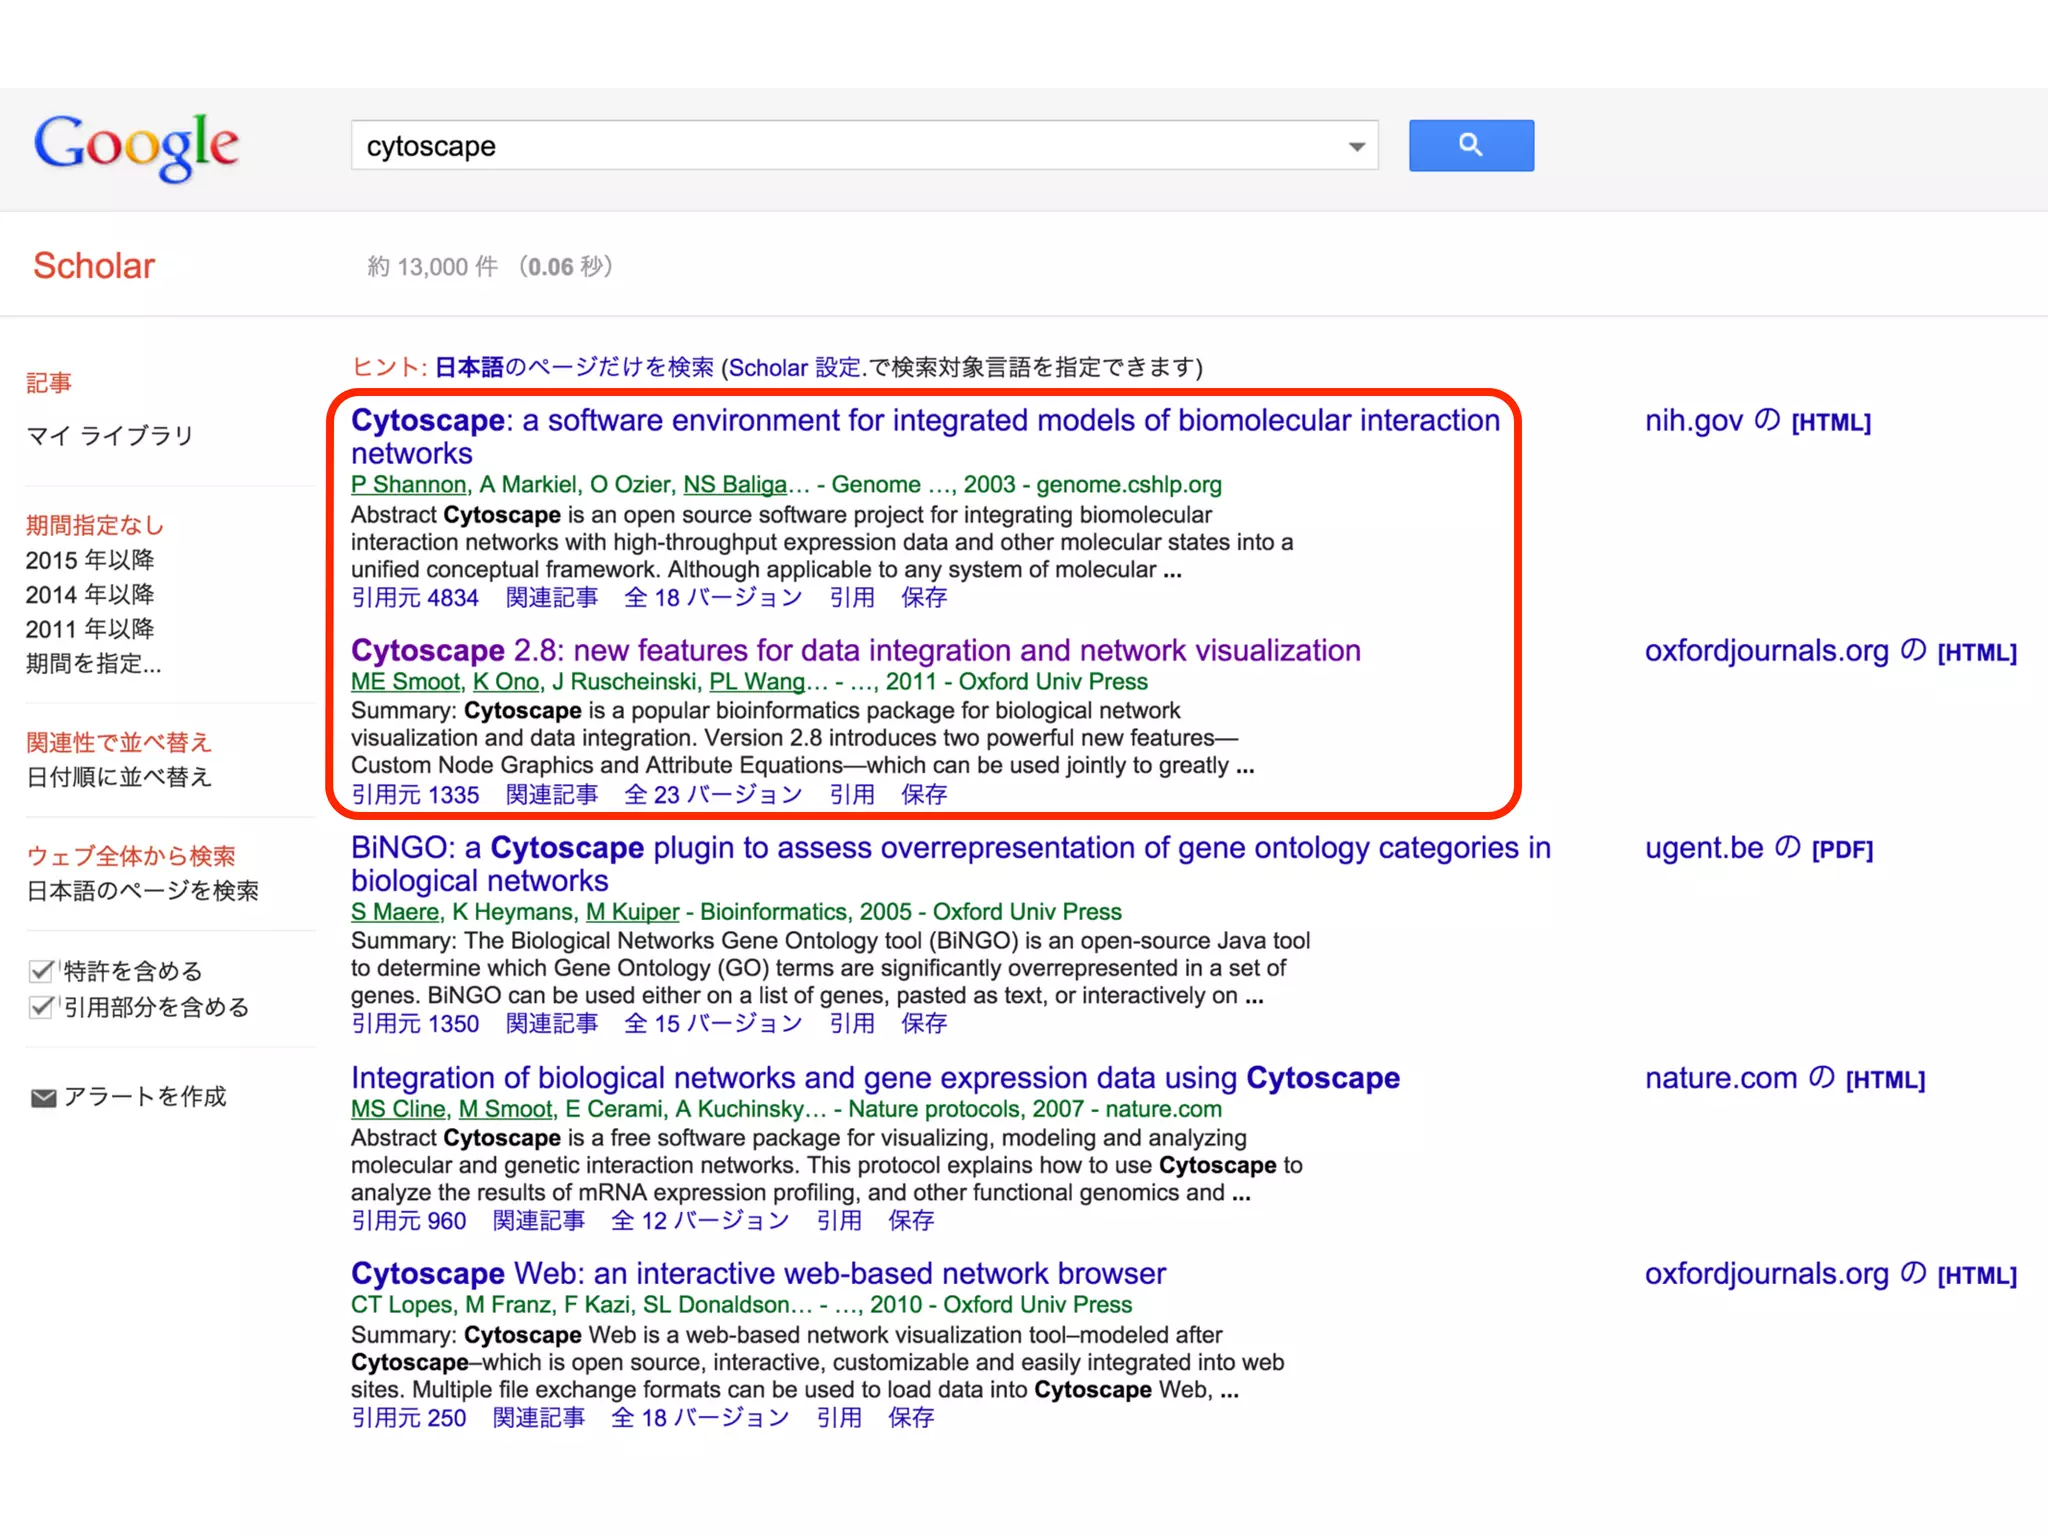Open nih.gov [HTML] full text link
Image resolution: width=2048 pixels, height=1536 pixels.
(x=1757, y=421)
